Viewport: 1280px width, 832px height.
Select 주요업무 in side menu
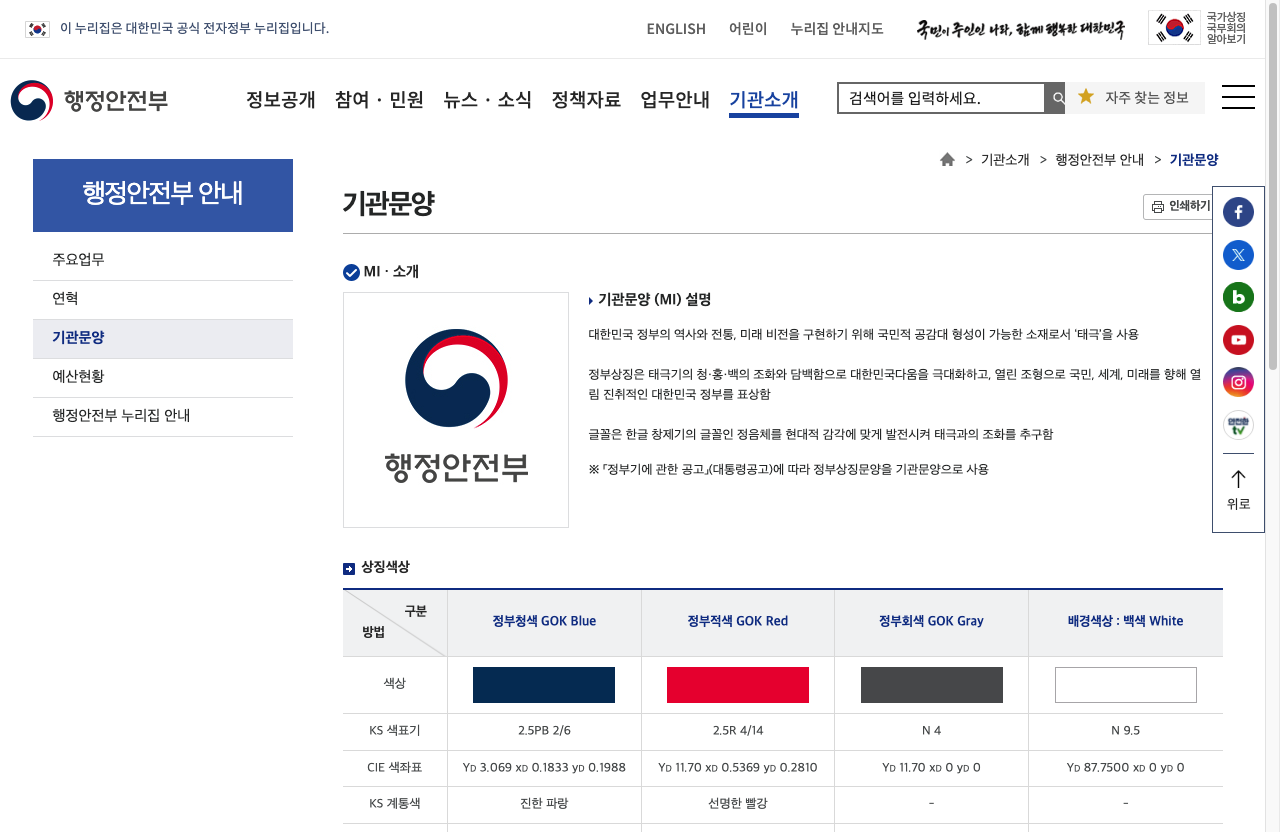click(x=163, y=260)
